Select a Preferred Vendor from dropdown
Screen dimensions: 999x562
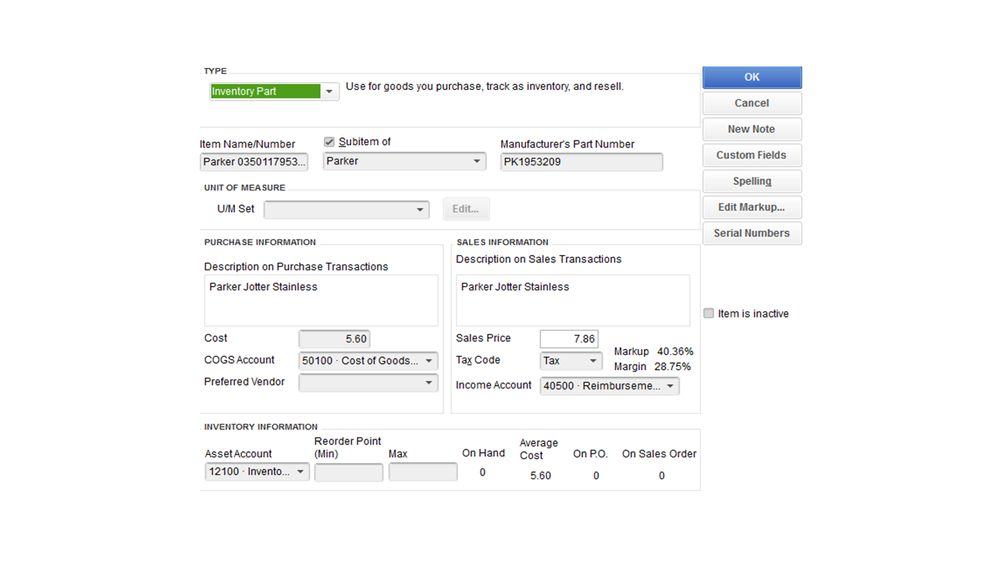[429, 382]
